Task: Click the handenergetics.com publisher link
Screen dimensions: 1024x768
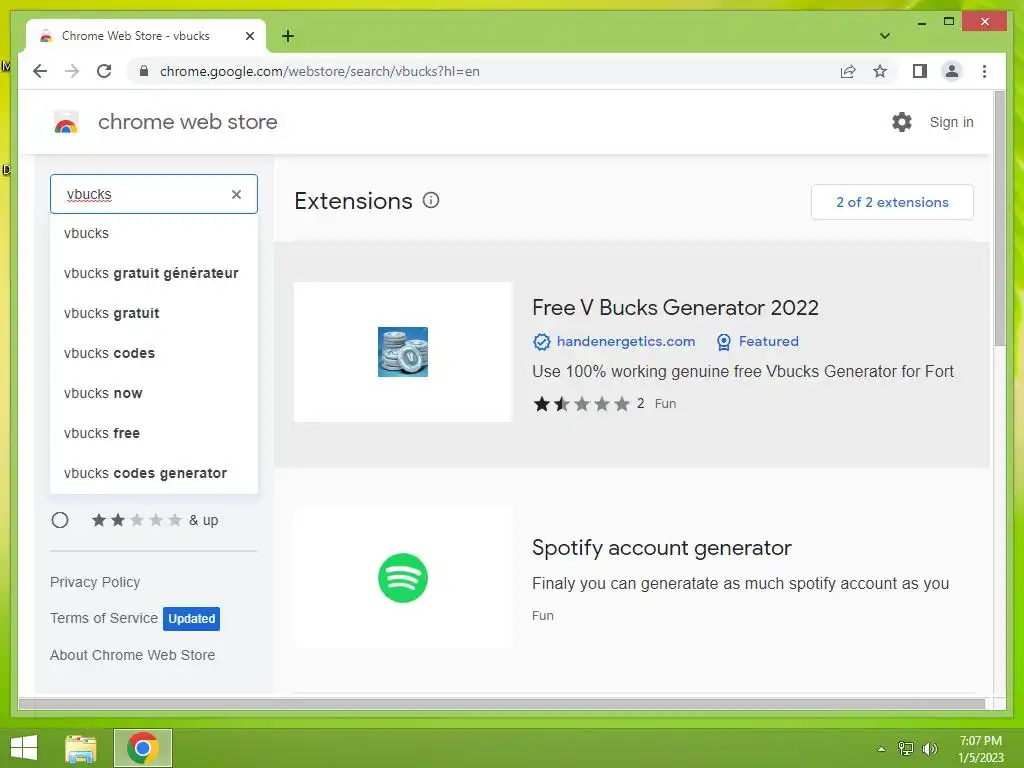Action: pos(626,341)
